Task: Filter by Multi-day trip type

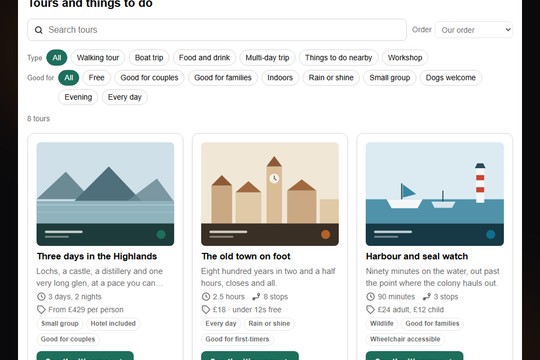Action: (267, 58)
